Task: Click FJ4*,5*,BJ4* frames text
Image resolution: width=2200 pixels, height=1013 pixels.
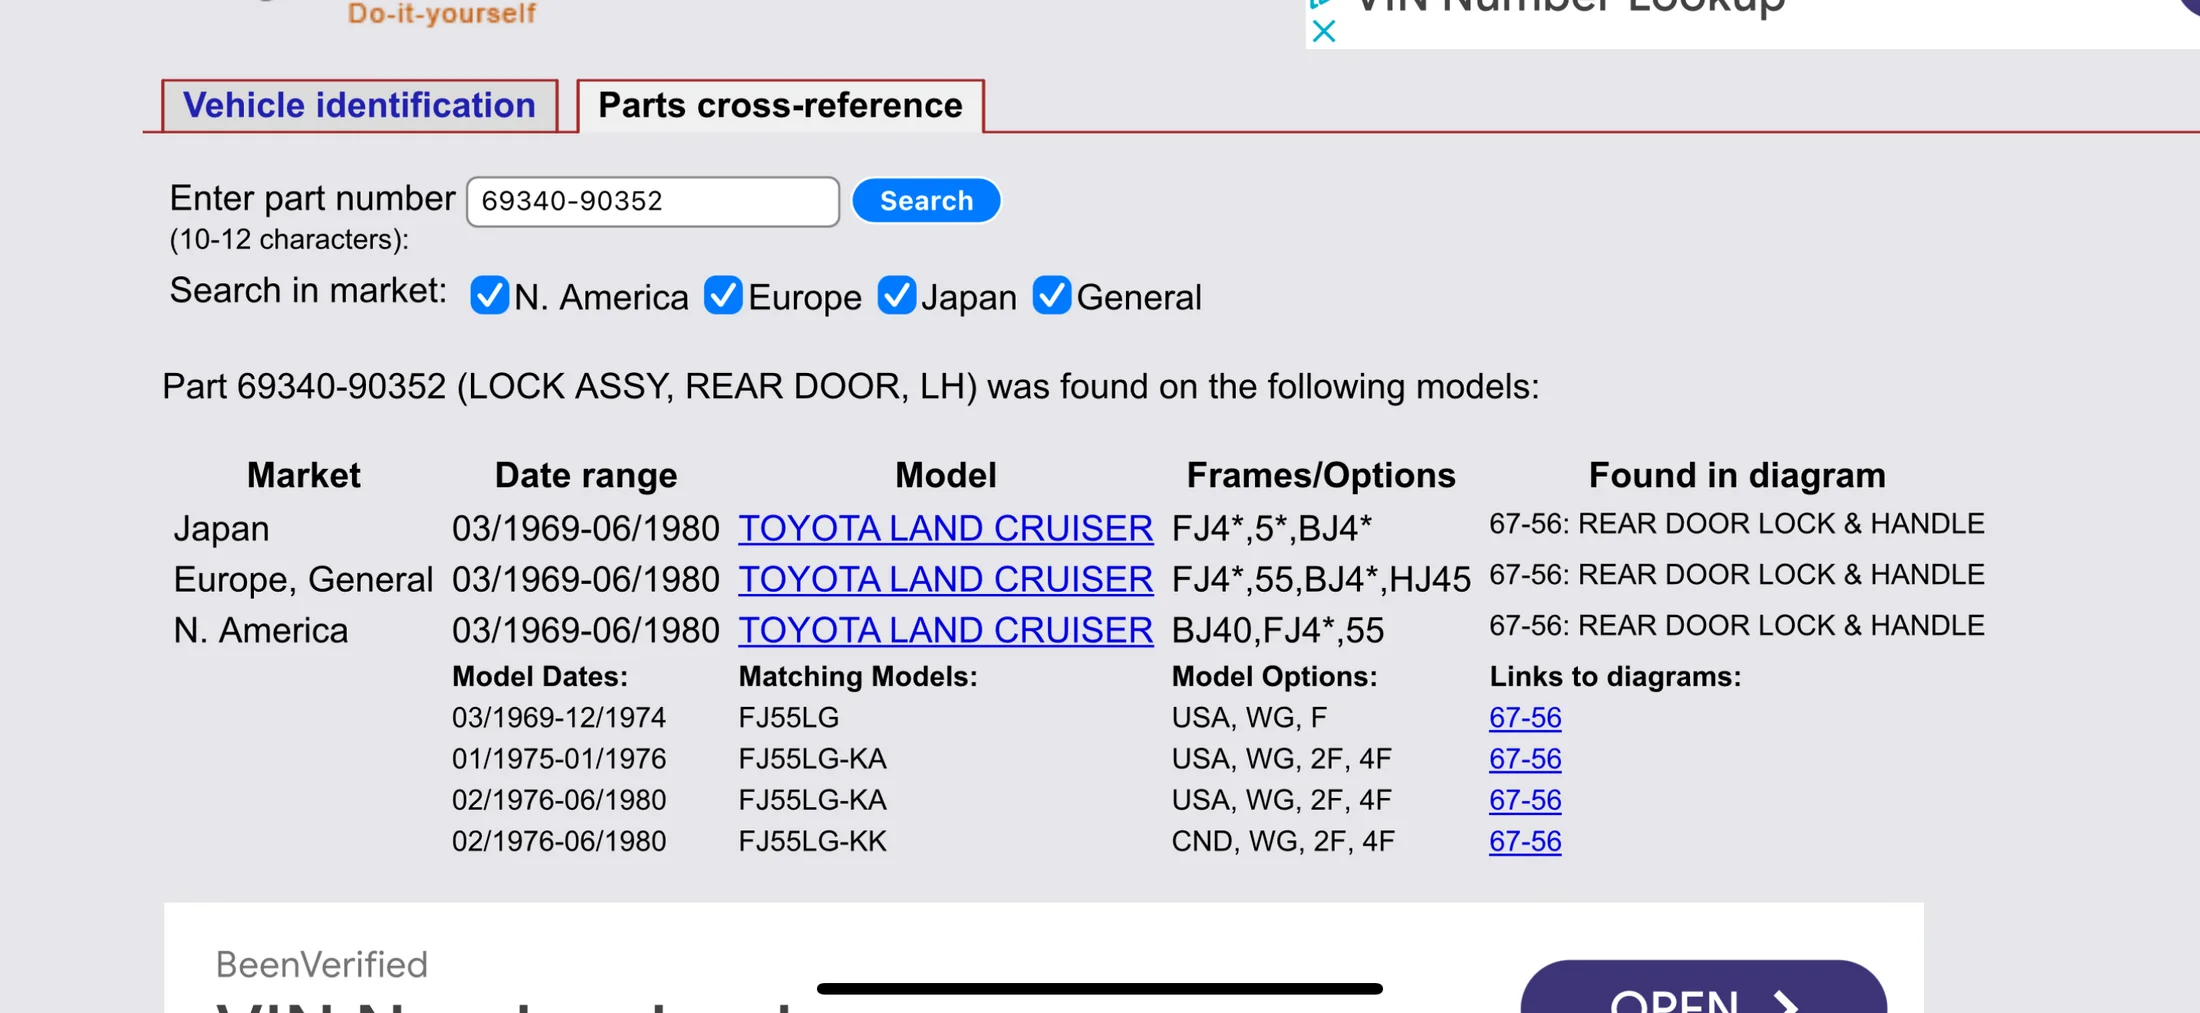Action: (1271, 528)
